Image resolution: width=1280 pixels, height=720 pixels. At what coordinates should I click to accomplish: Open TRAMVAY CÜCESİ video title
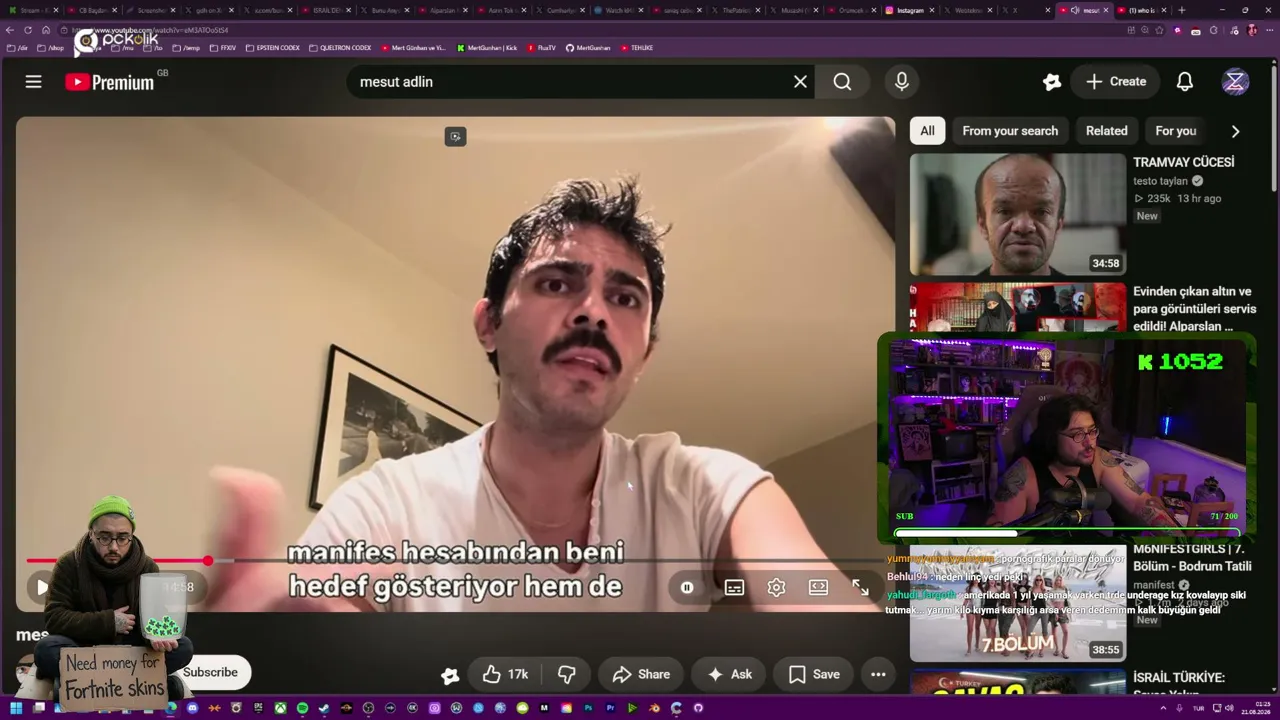coord(1184,162)
